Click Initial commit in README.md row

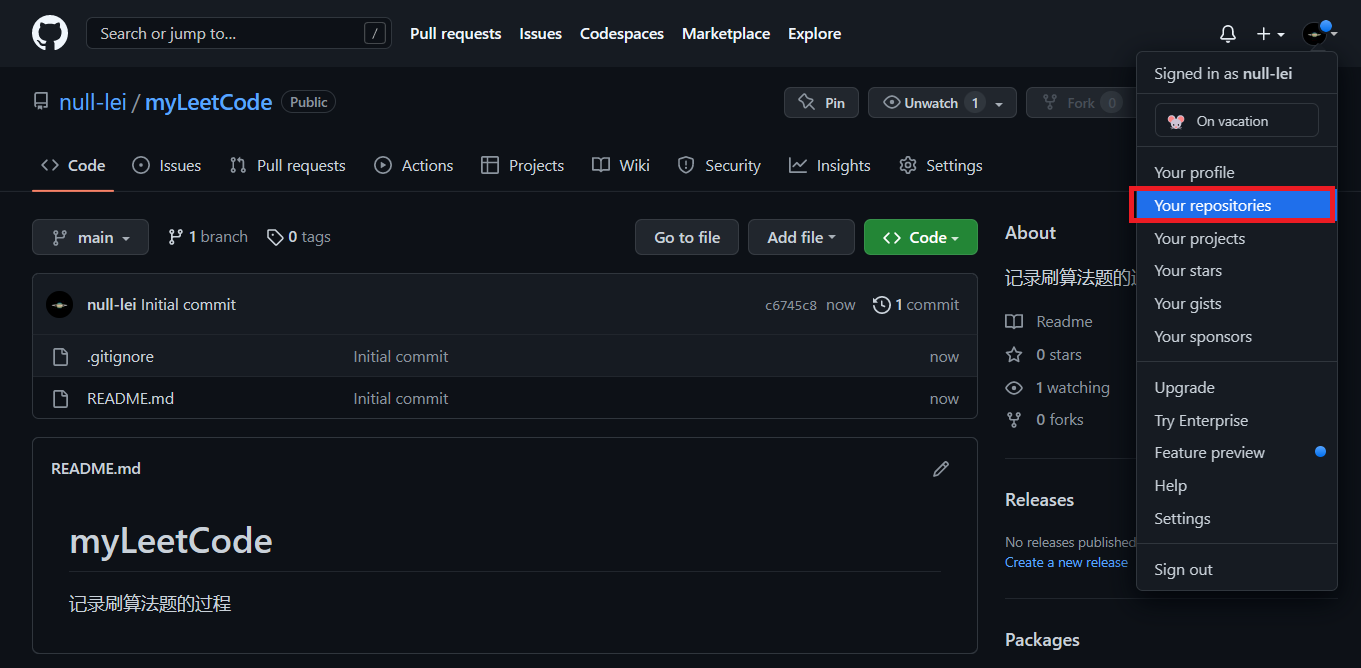(x=401, y=399)
